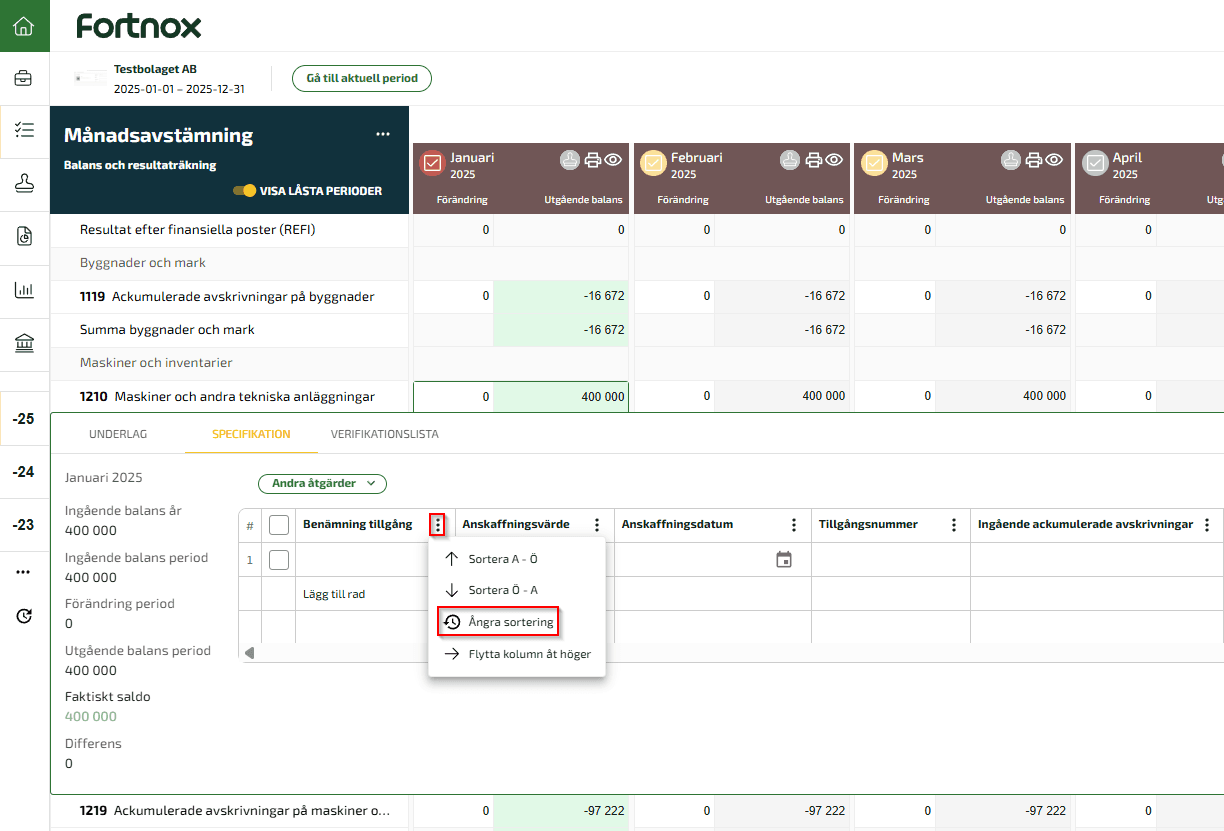The width and height of the screenshot is (1224, 831).
Task: Open Anskaffningsvärde column menu dots
Action: coord(597,524)
